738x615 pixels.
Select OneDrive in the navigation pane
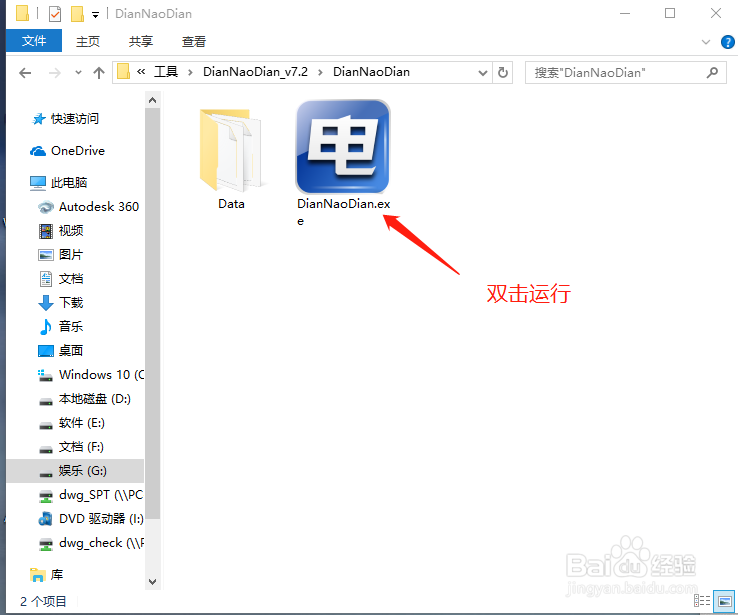click(x=67, y=151)
